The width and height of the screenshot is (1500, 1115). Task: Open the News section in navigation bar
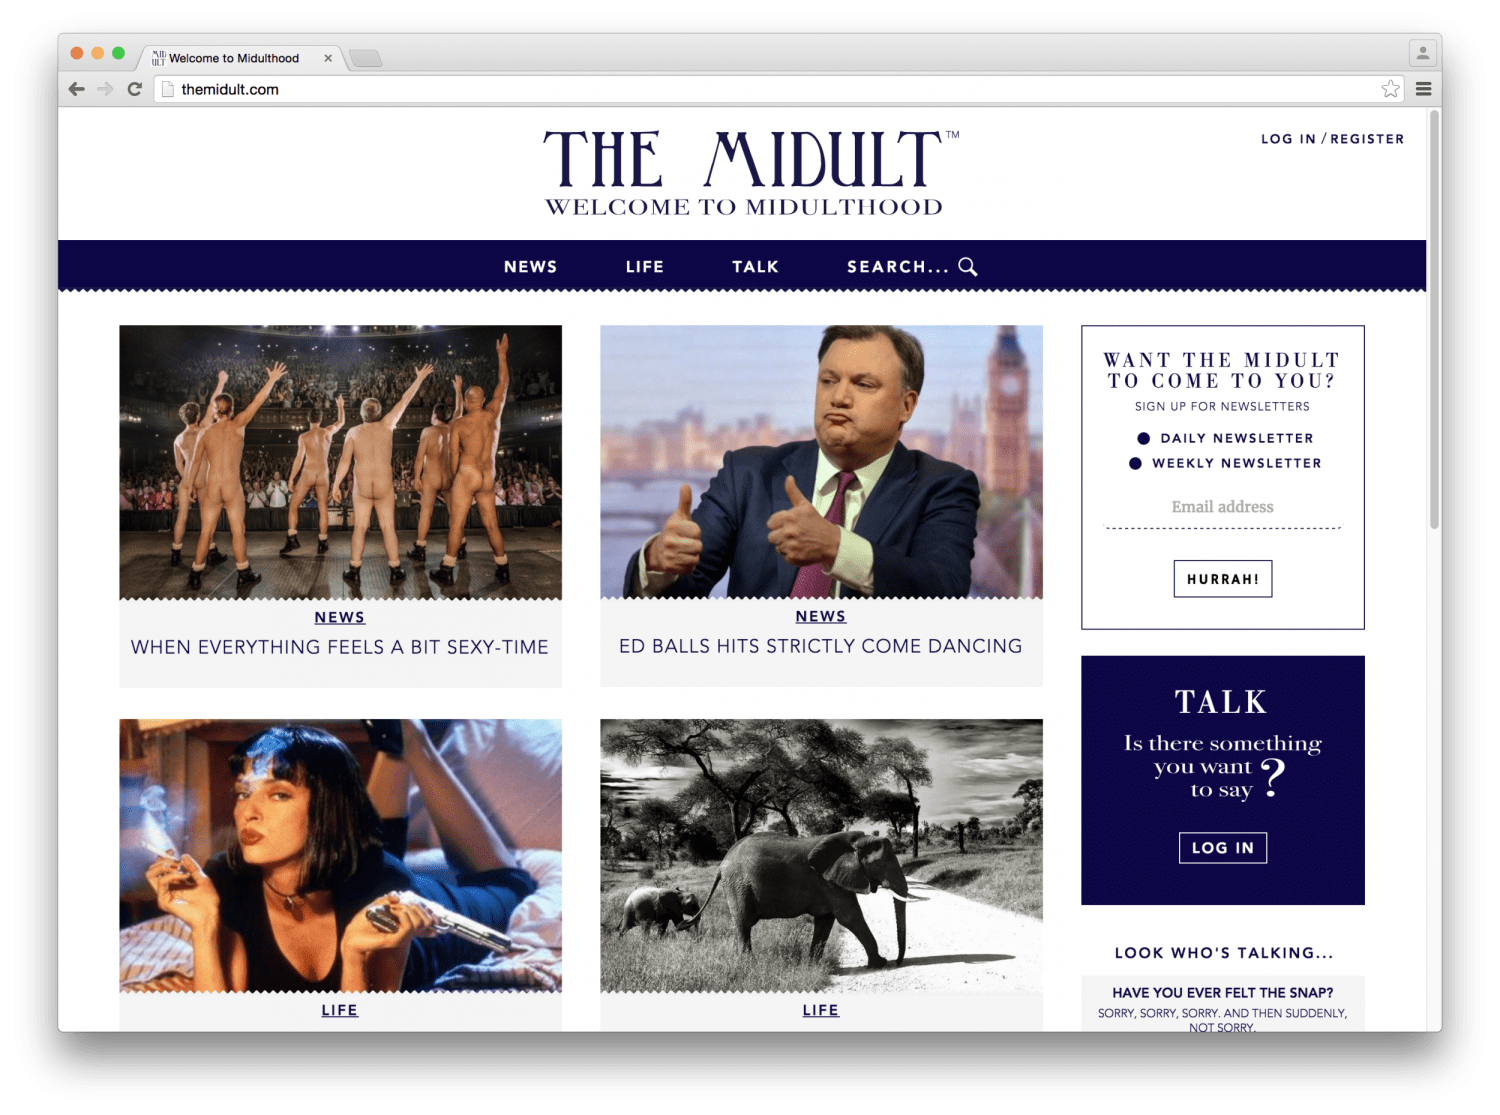(531, 267)
